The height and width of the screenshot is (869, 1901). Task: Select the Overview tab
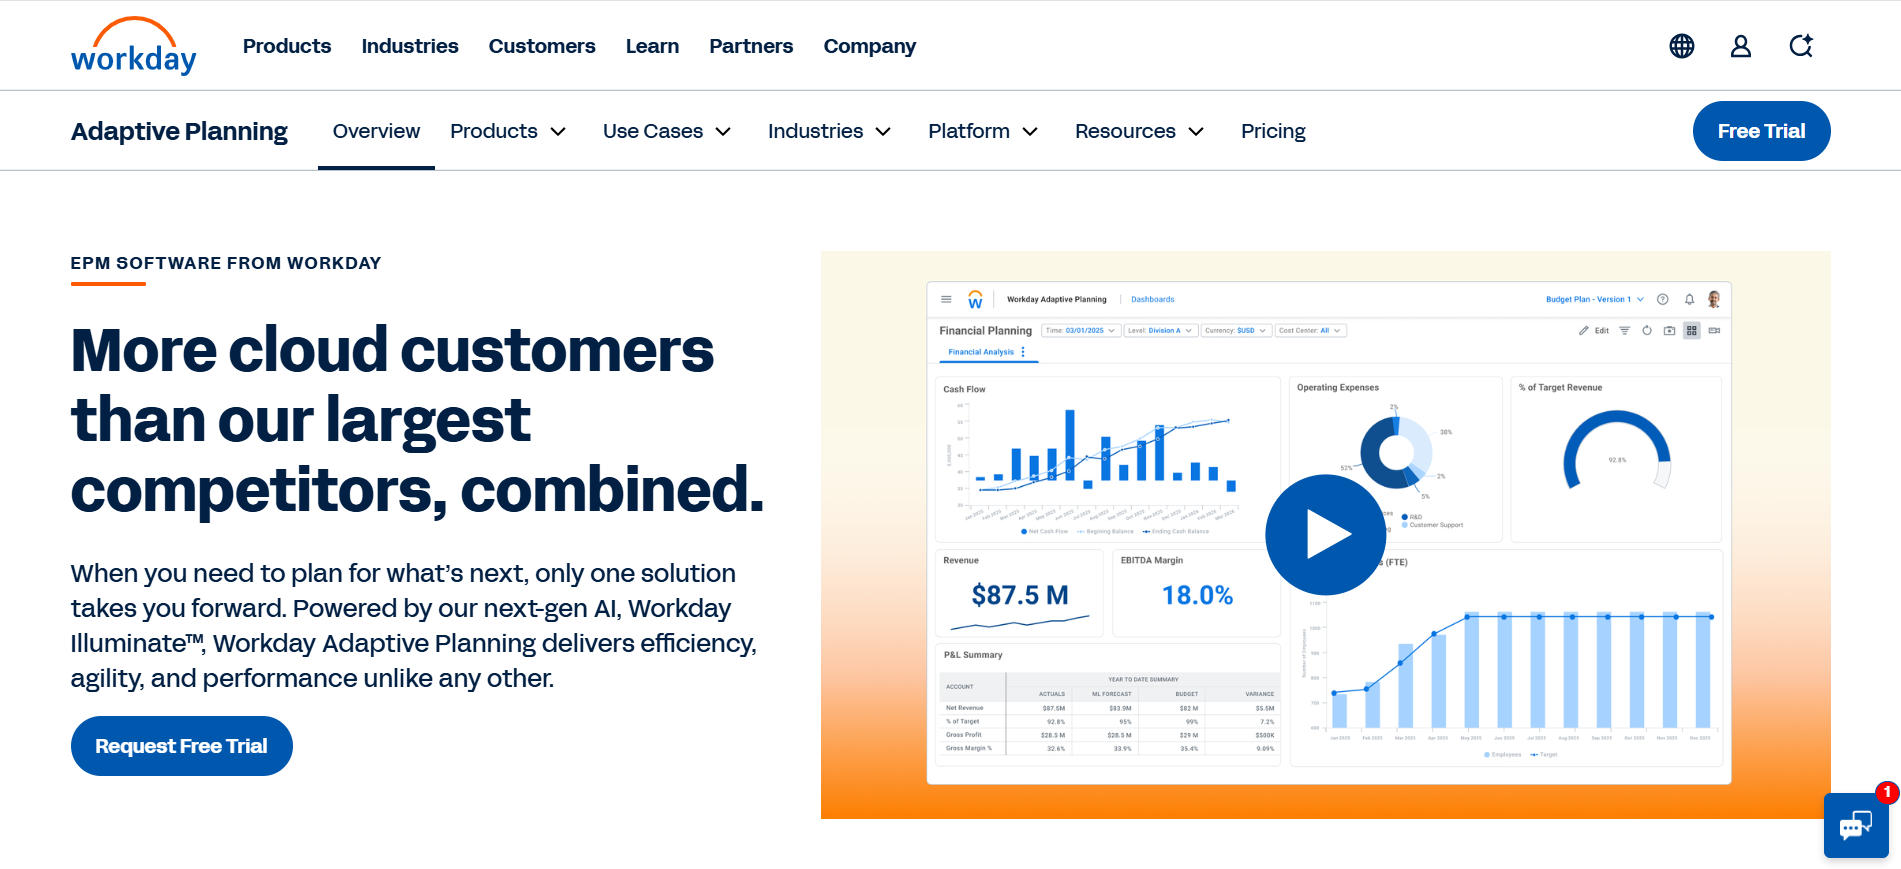click(376, 131)
